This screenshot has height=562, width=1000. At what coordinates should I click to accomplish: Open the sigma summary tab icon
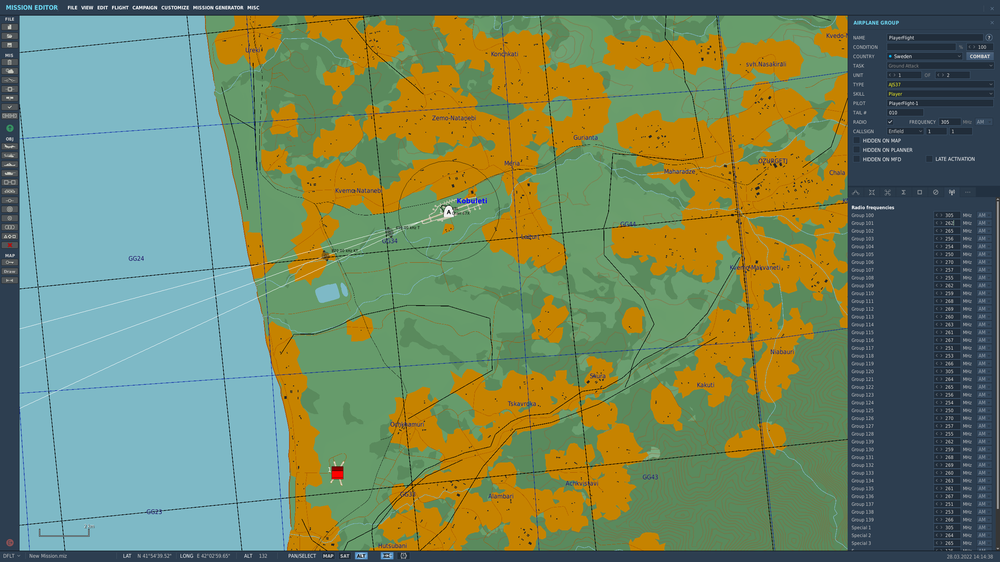click(x=904, y=192)
